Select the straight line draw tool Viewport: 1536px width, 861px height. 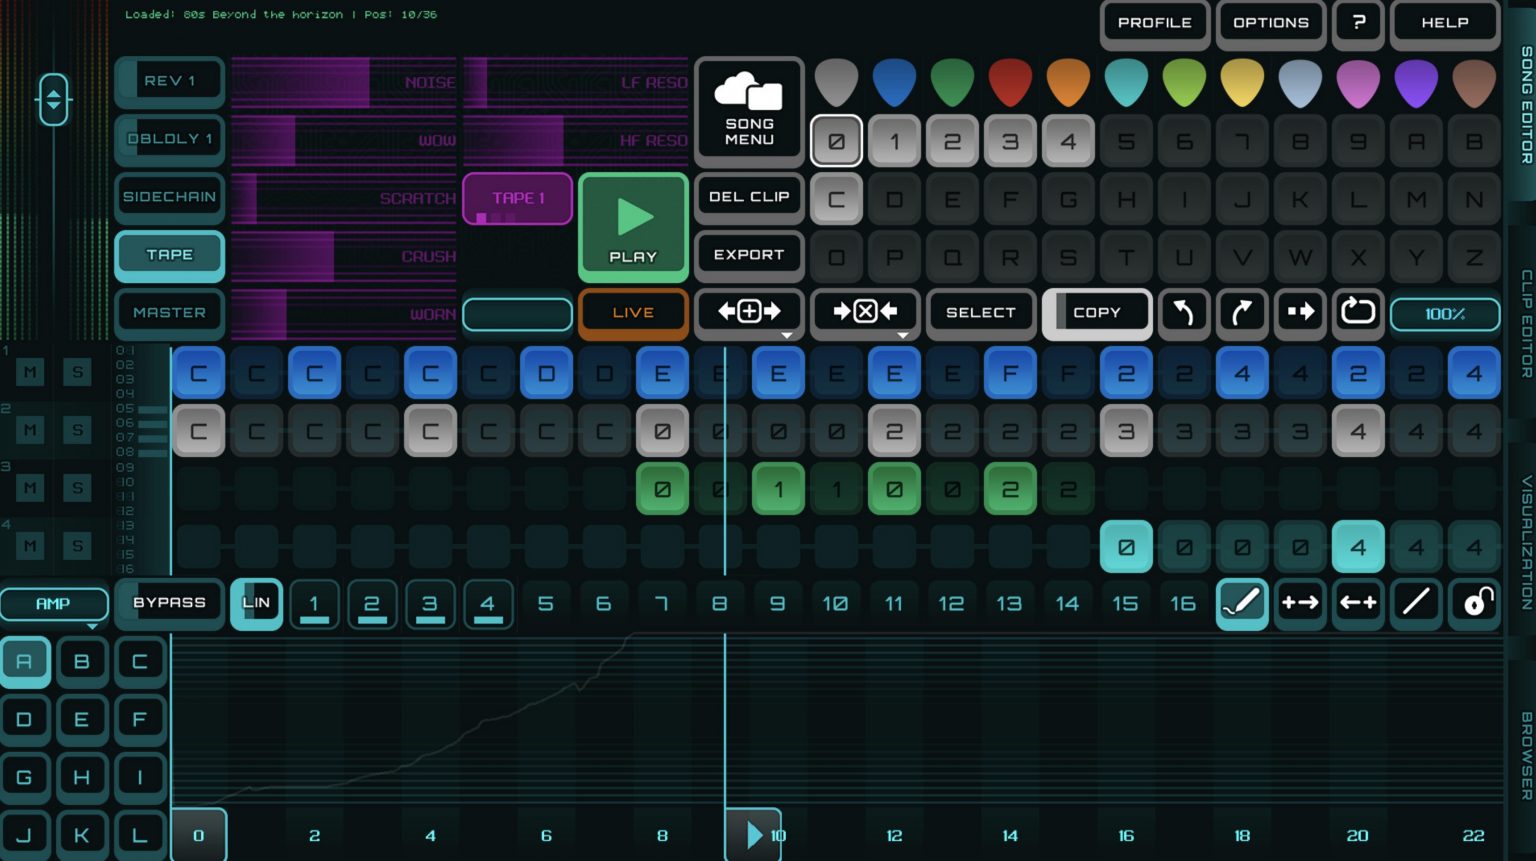[1415, 603]
